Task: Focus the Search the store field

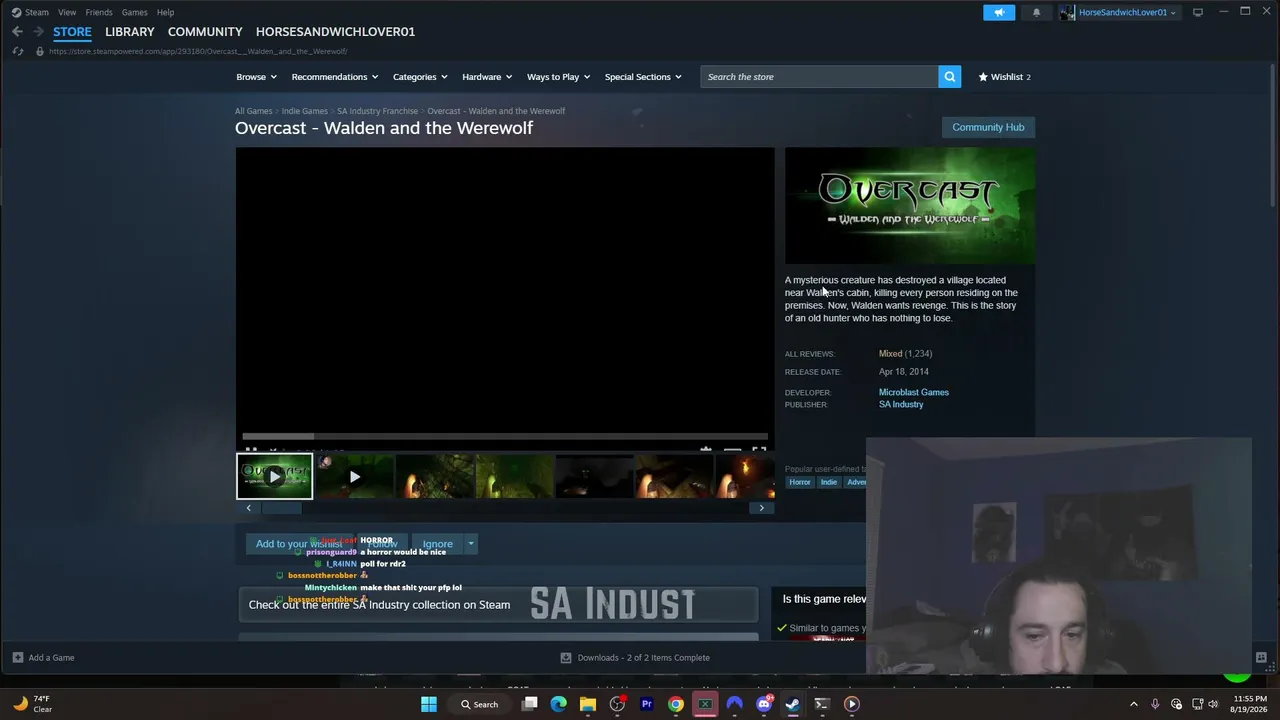Action: click(819, 77)
